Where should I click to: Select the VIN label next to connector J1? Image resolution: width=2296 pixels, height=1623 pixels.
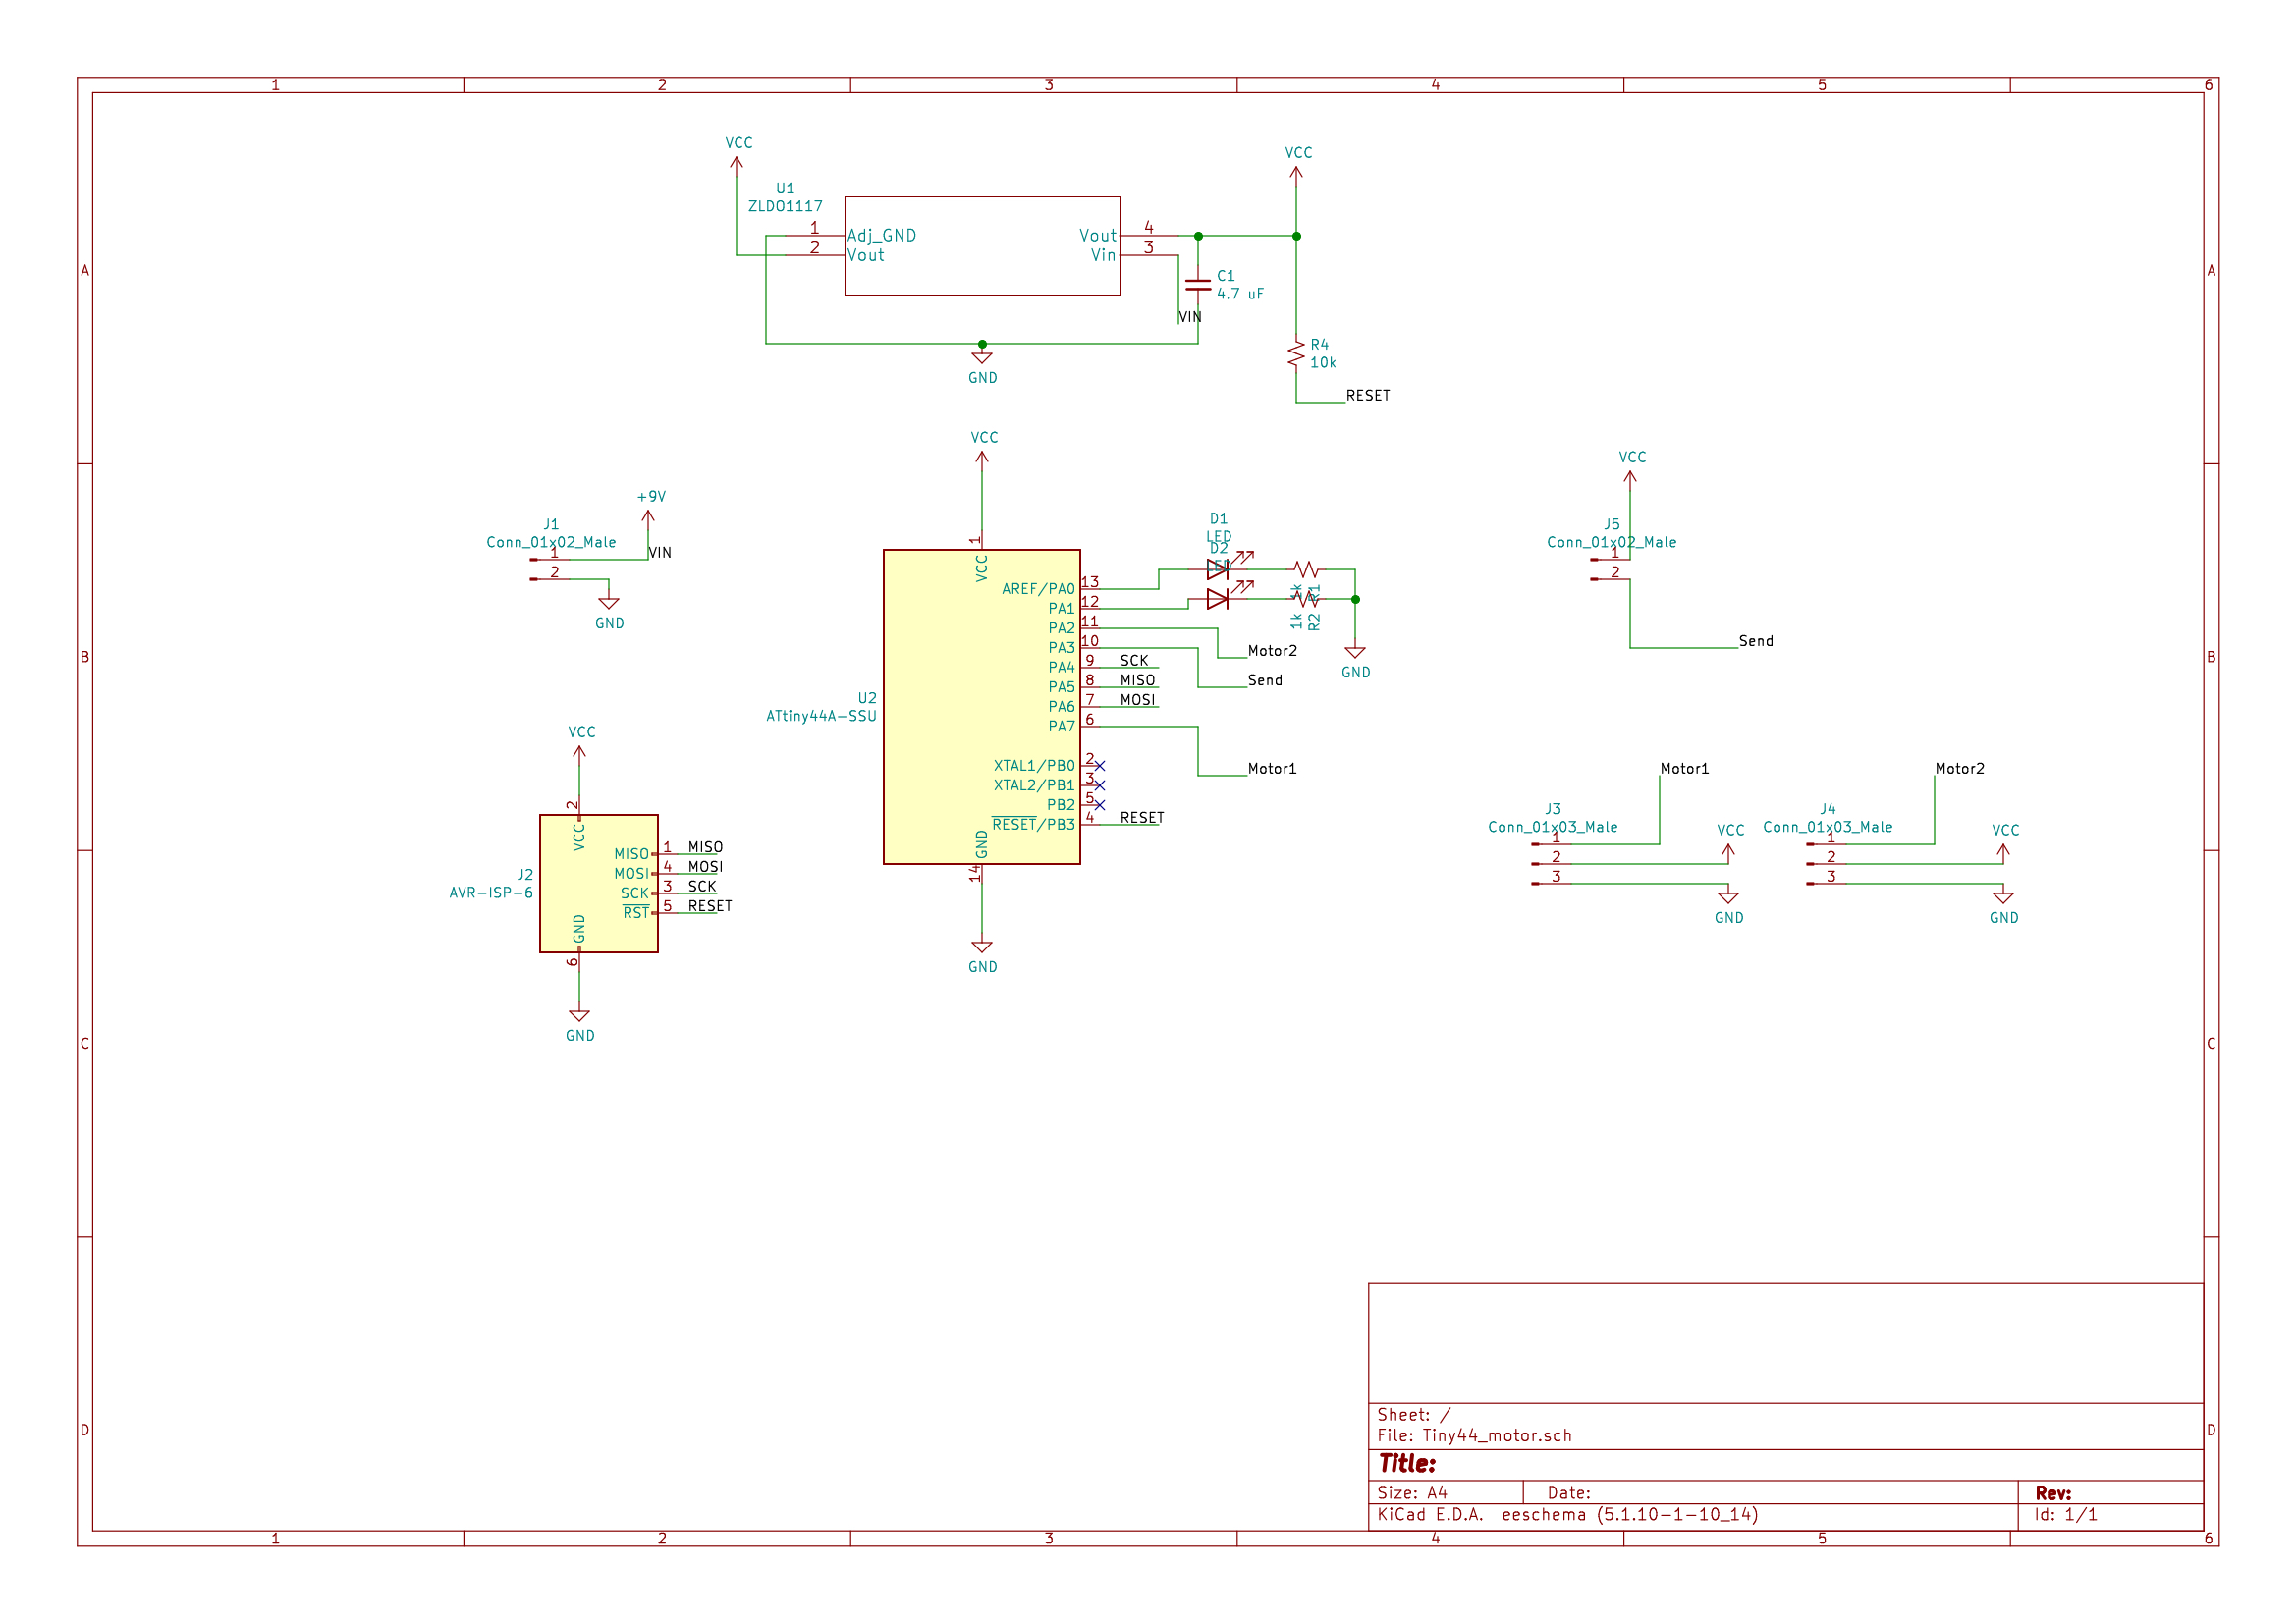(660, 553)
